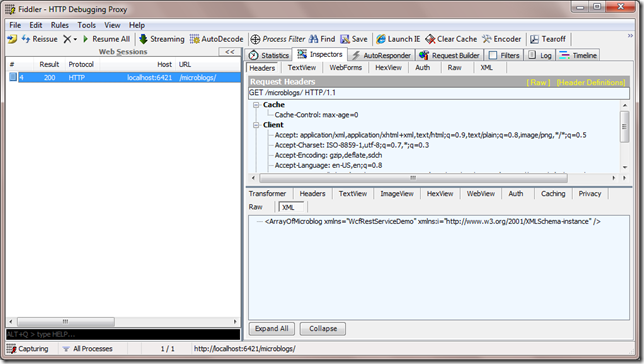Image resolution: width=644 pixels, height=364 pixels.
Task: Select request WebForms tab
Action: pyautogui.click(x=346, y=68)
